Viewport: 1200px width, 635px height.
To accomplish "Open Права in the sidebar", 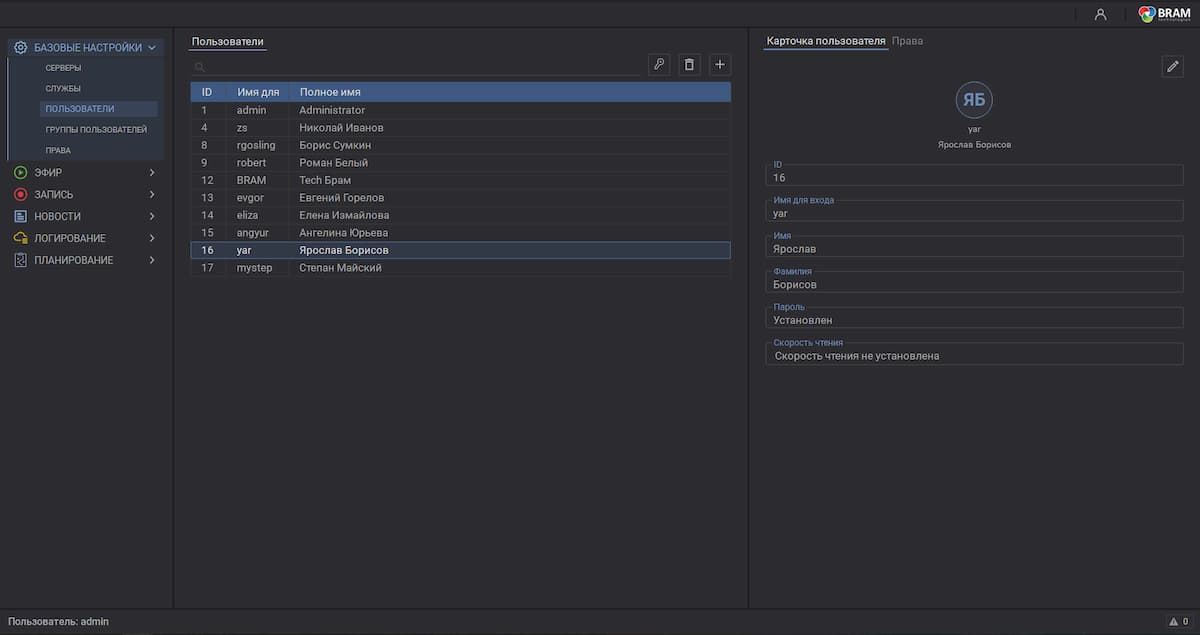I will click(58, 150).
